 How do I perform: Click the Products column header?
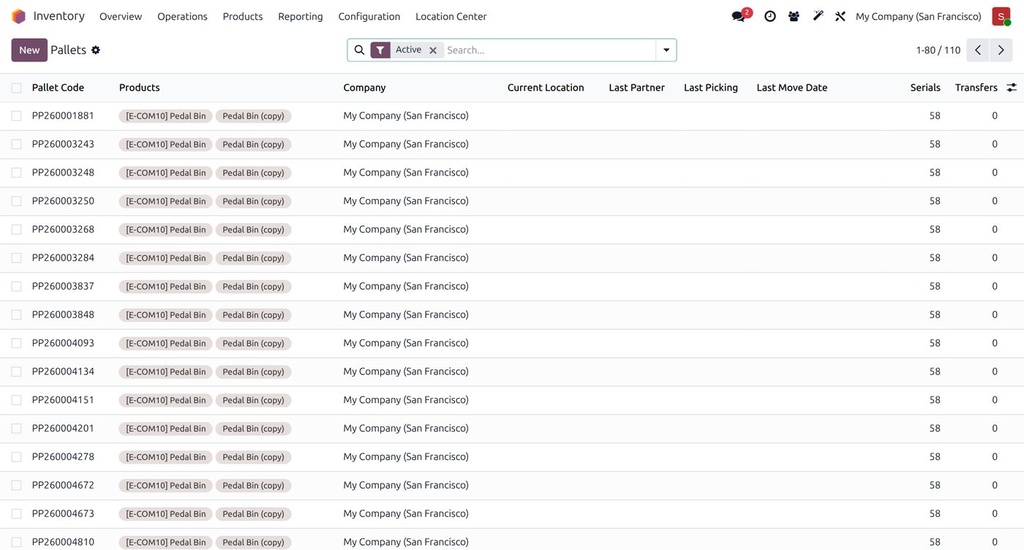pyautogui.click(x=139, y=88)
